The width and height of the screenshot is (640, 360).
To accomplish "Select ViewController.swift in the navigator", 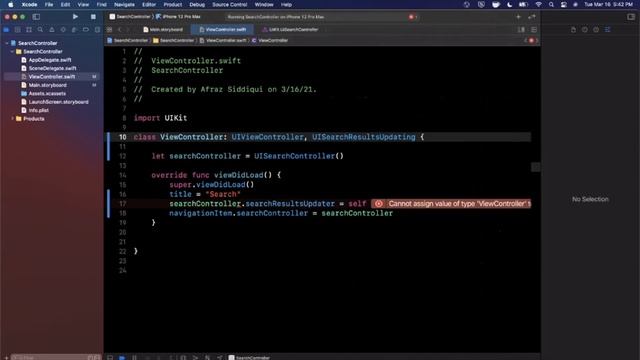I will pyautogui.click(x=52, y=77).
